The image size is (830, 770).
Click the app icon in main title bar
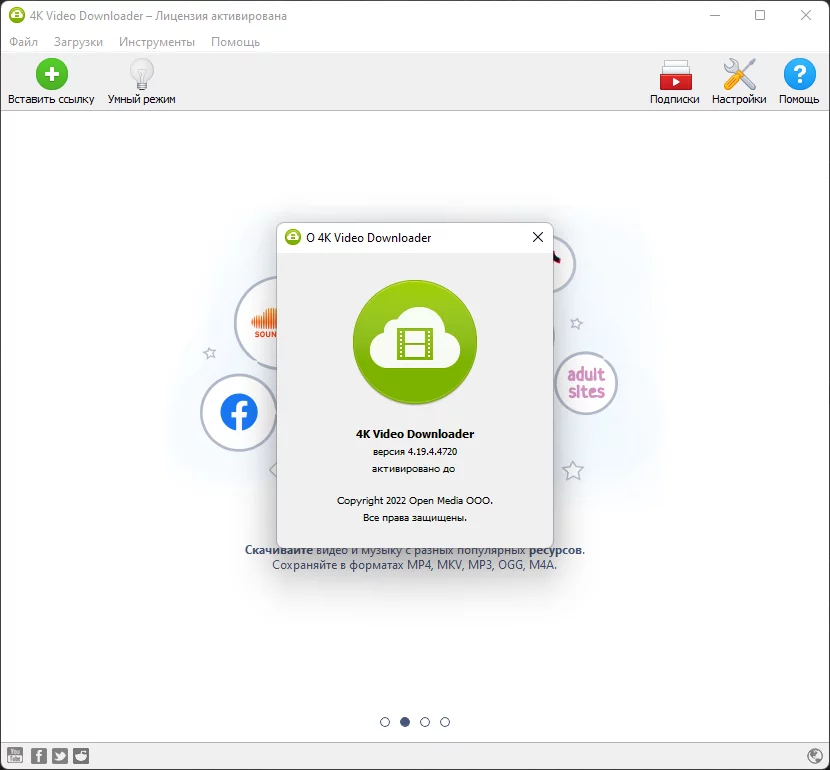pos(17,15)
